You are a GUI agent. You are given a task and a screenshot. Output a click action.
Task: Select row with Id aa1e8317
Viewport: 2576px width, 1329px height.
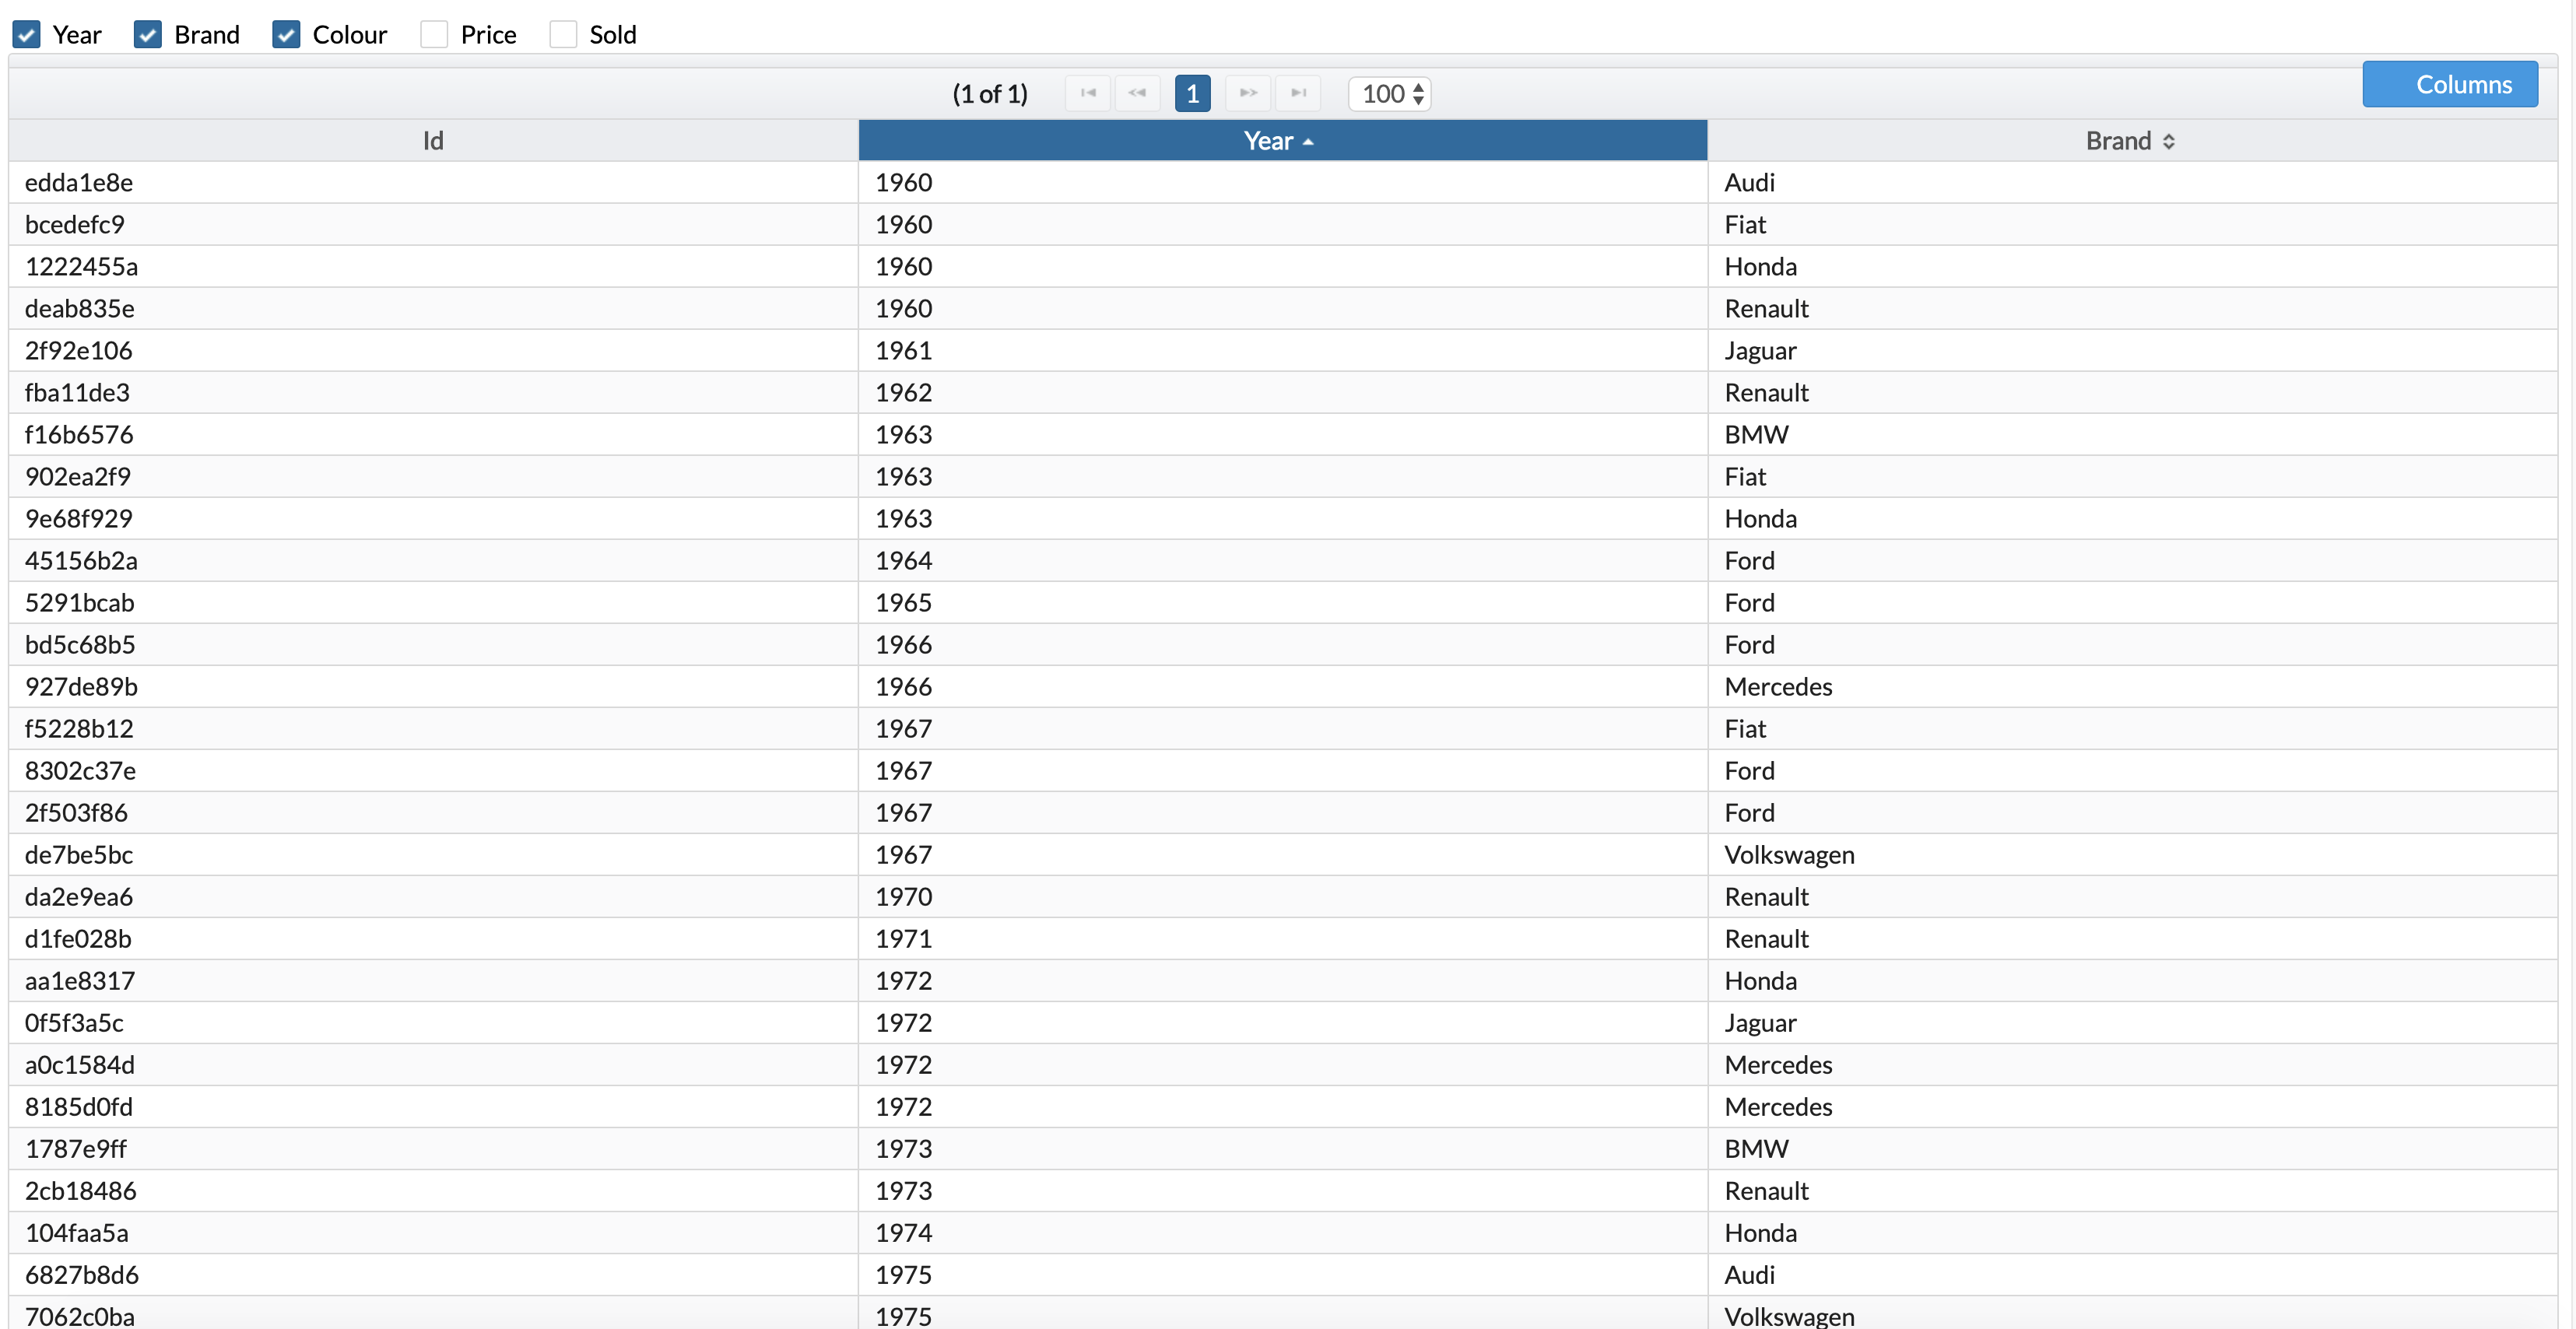click(x=1283, y=981)
